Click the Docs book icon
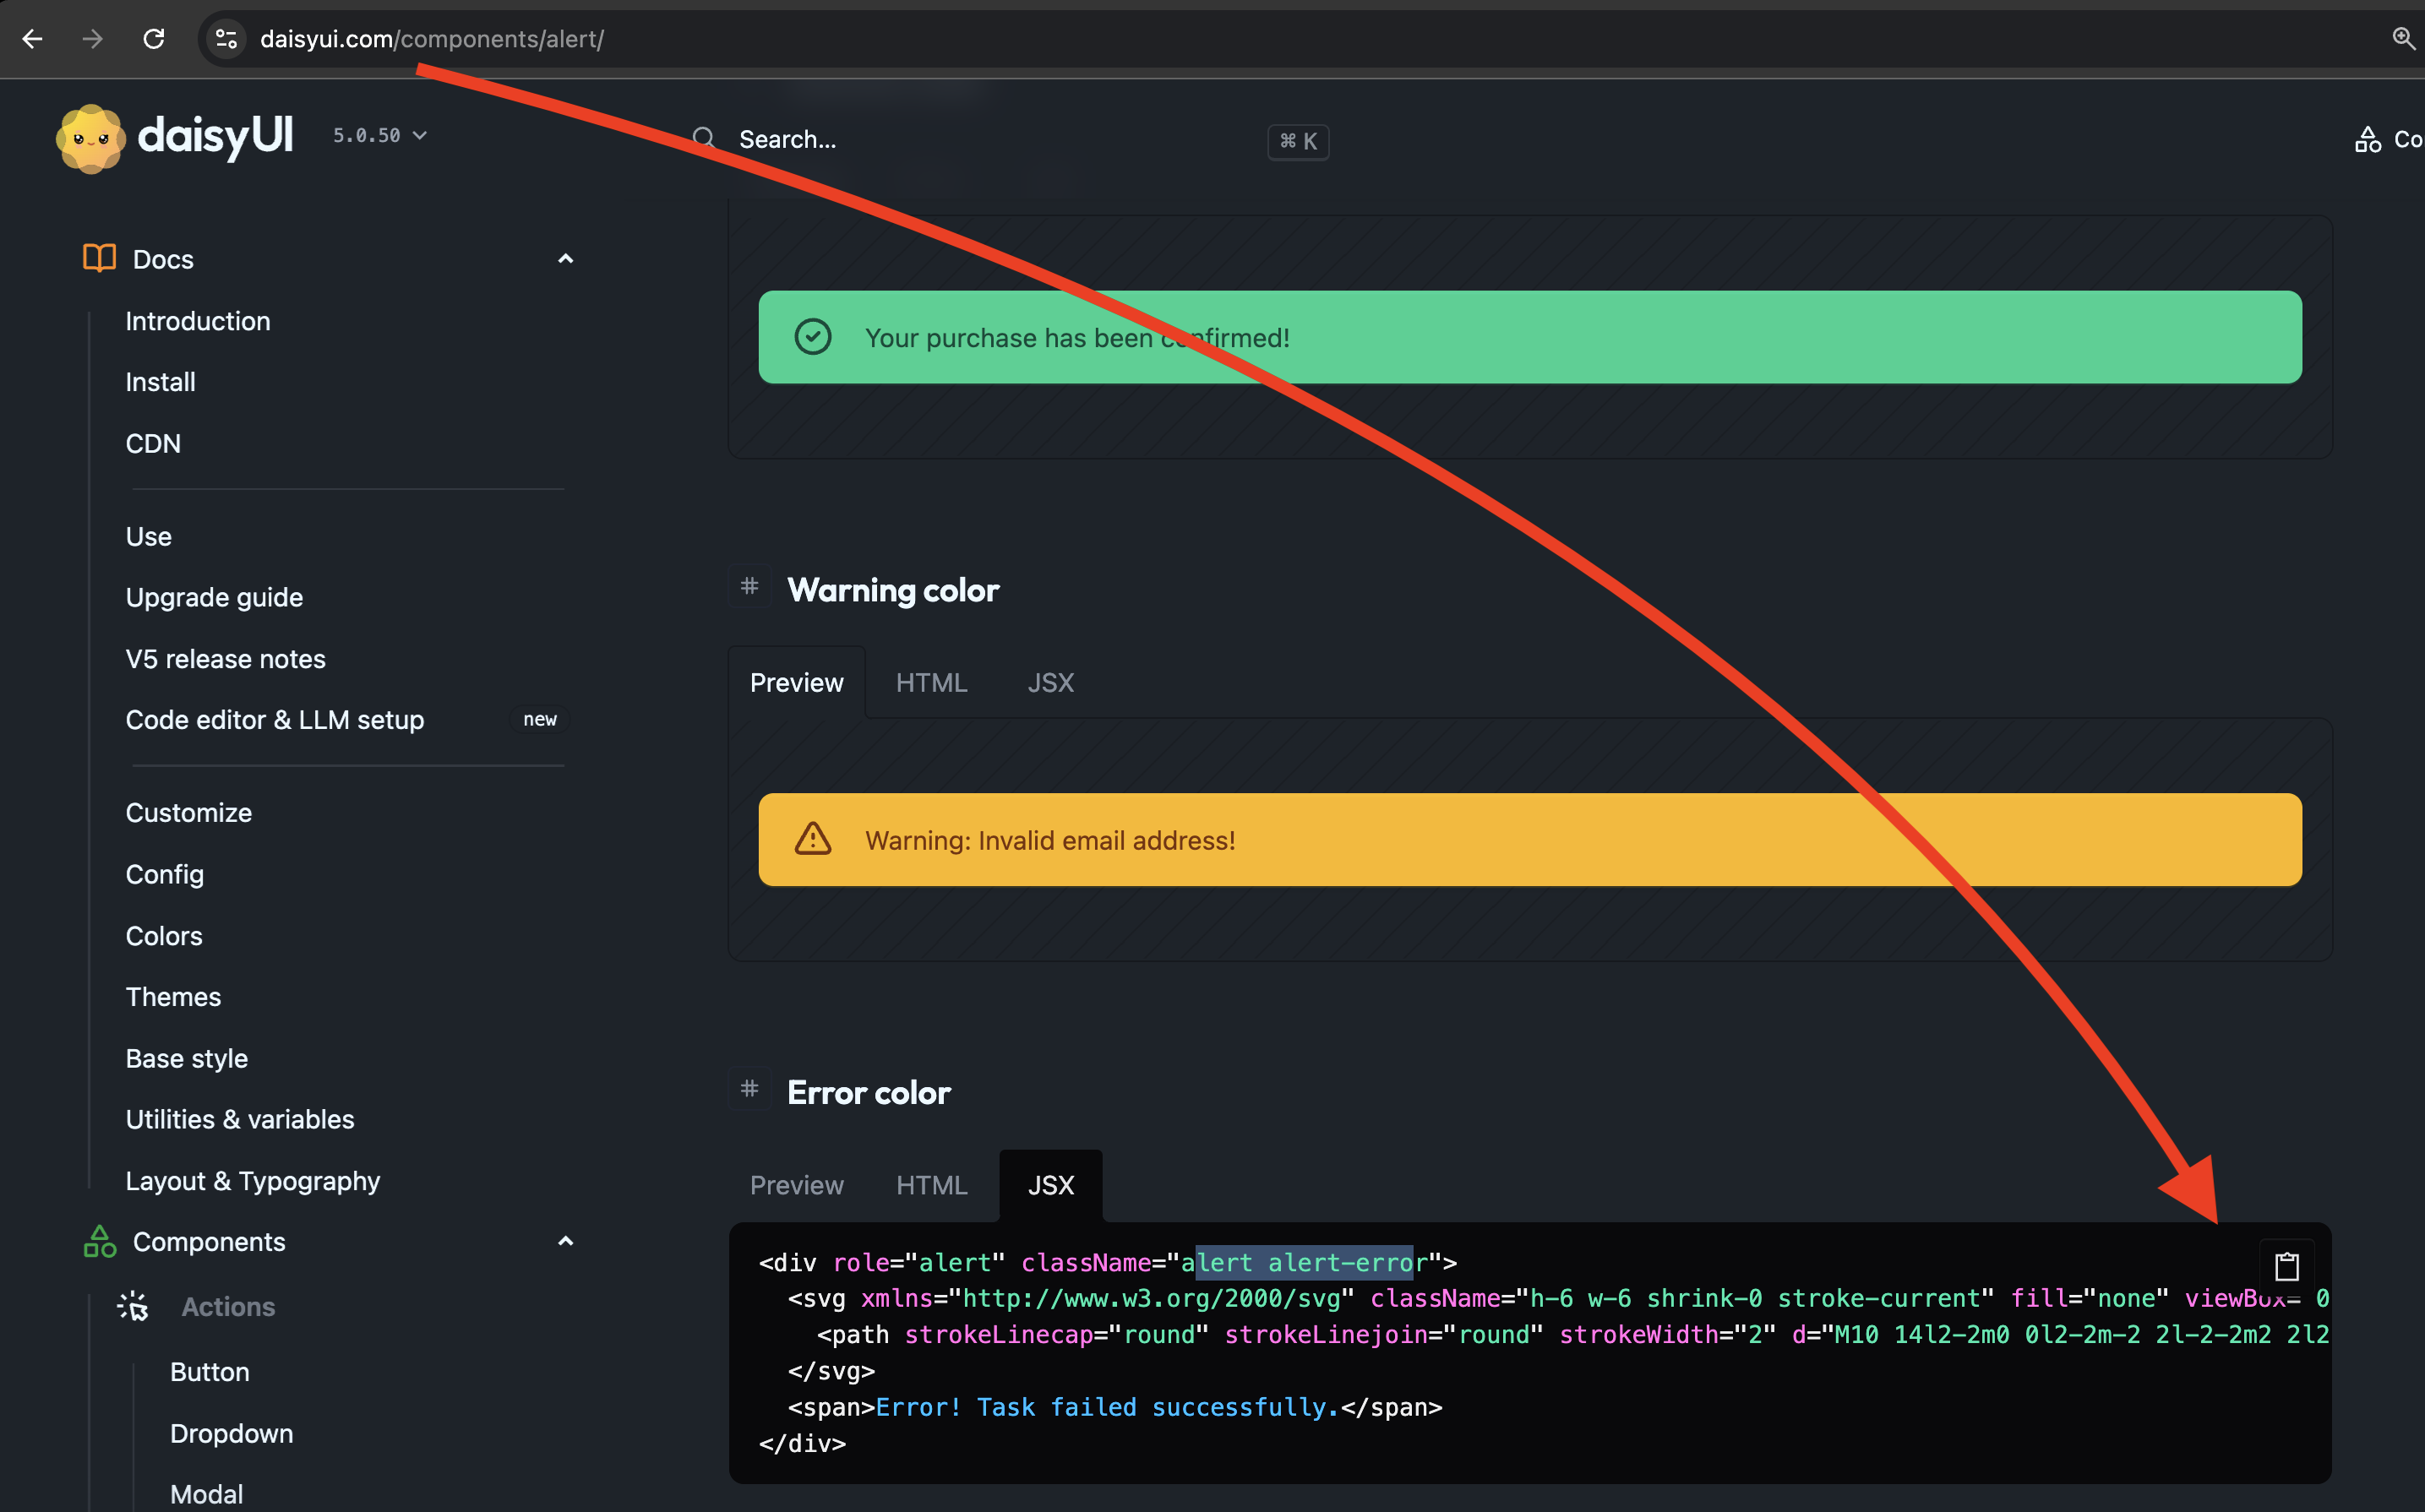This screenshot has height=1512, width=2425. (99, 258)
